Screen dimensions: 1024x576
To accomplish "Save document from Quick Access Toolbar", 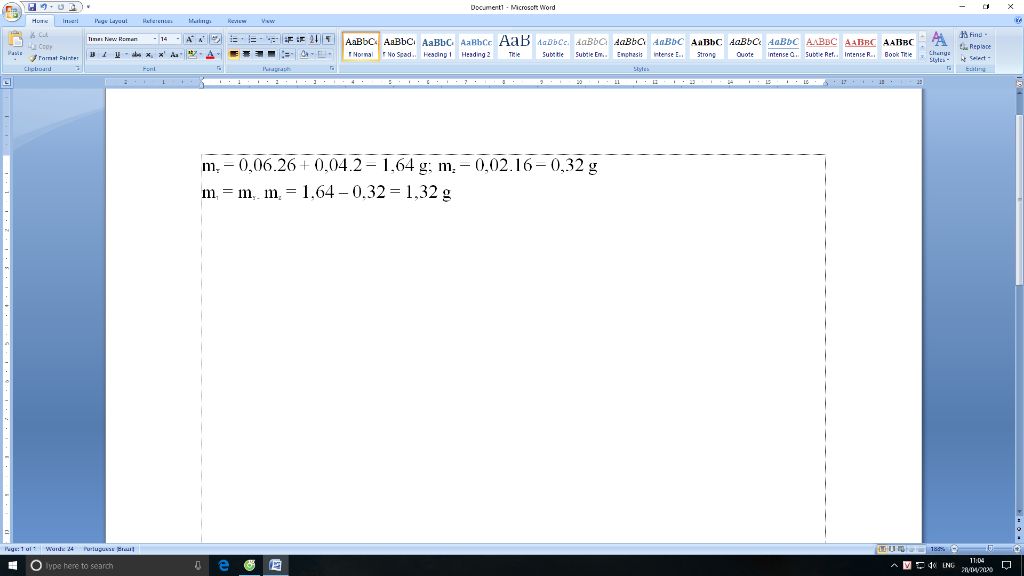I will pos(31,7).
